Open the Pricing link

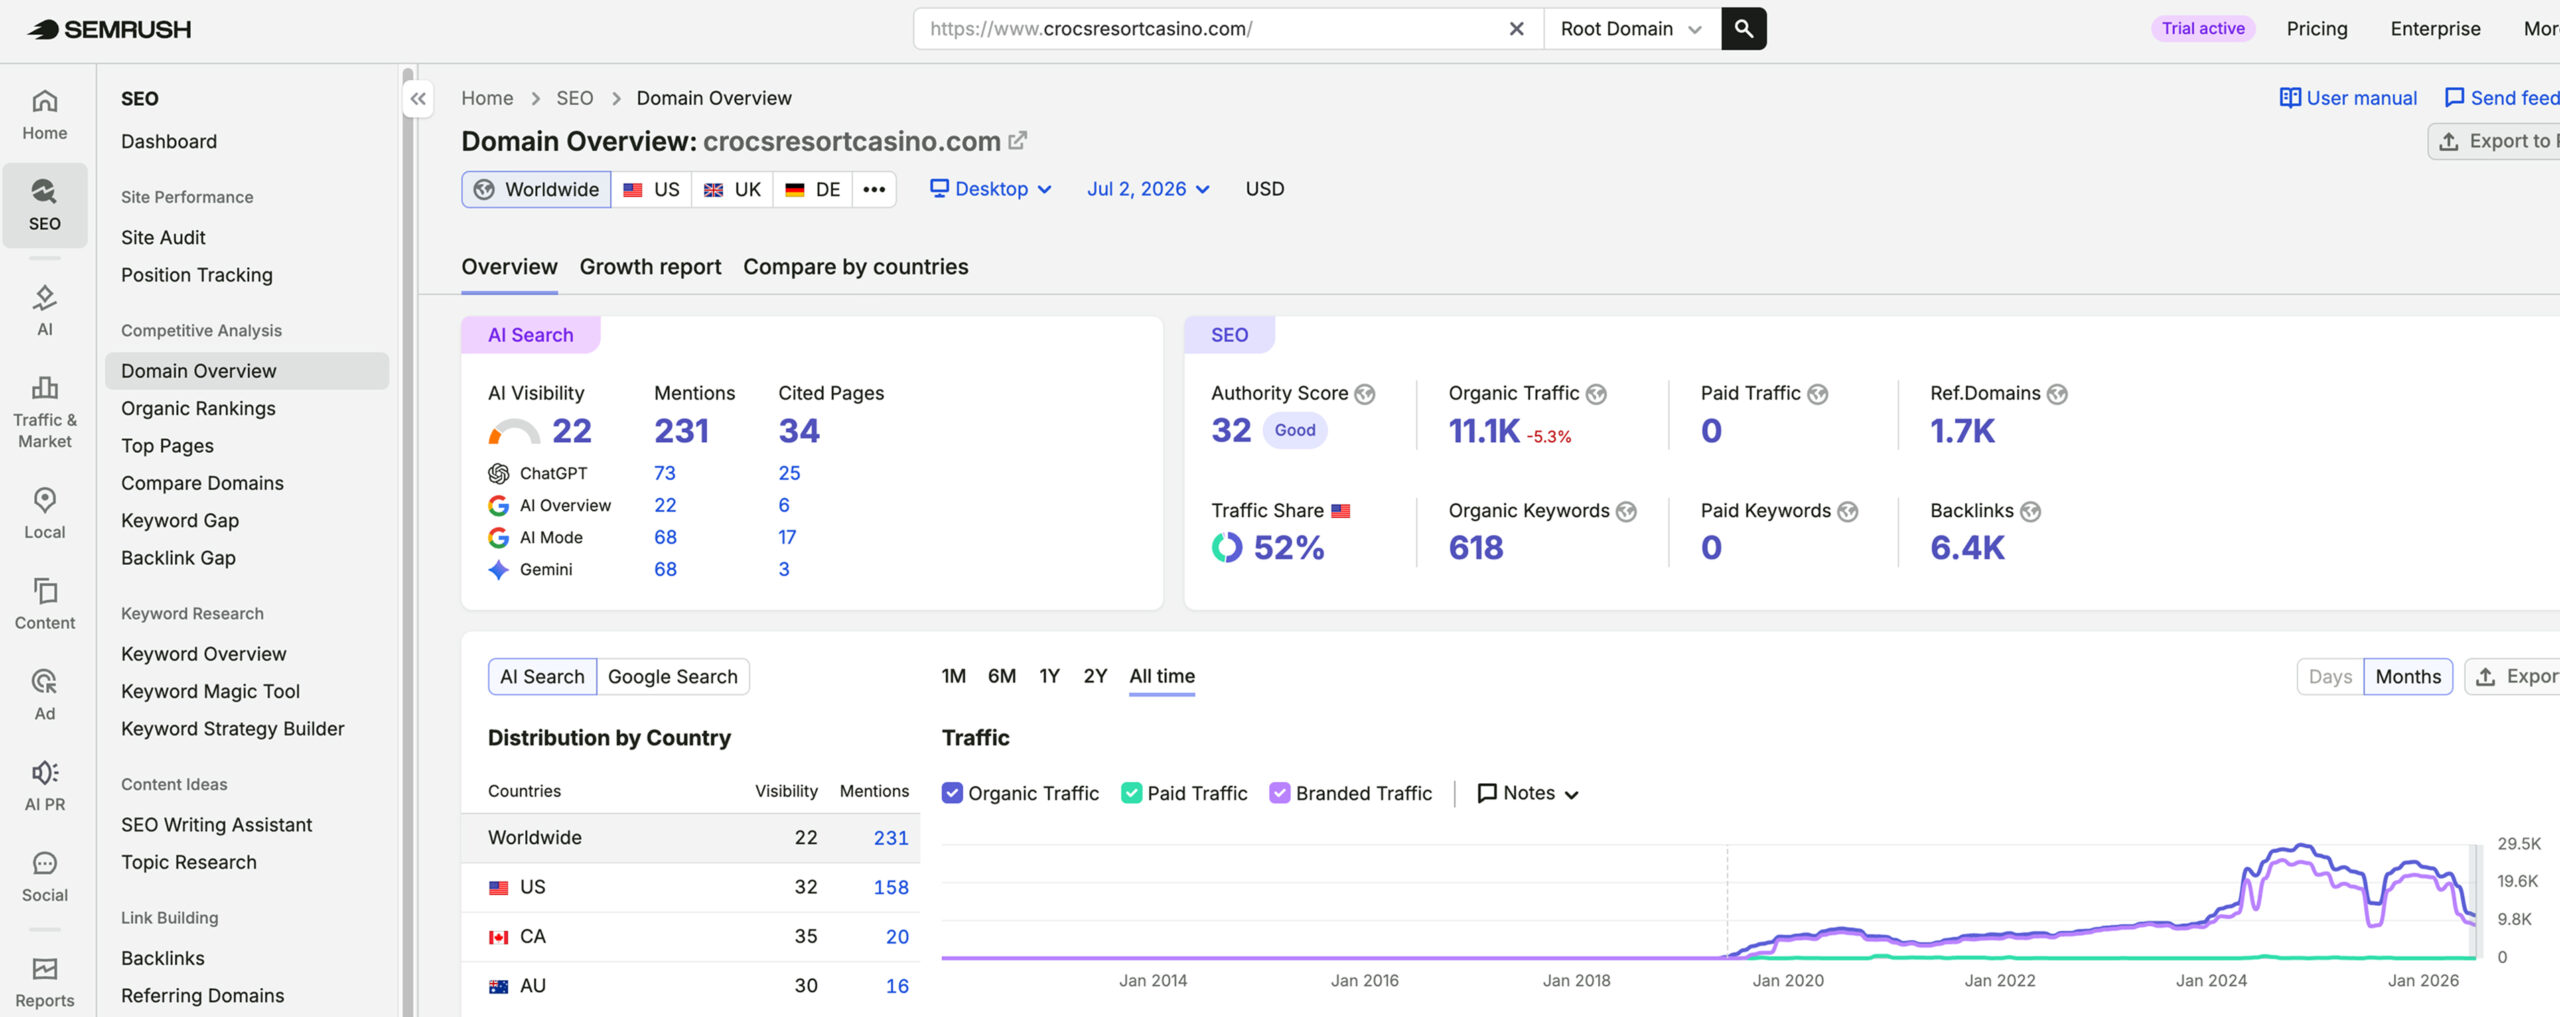point(2317,29)
